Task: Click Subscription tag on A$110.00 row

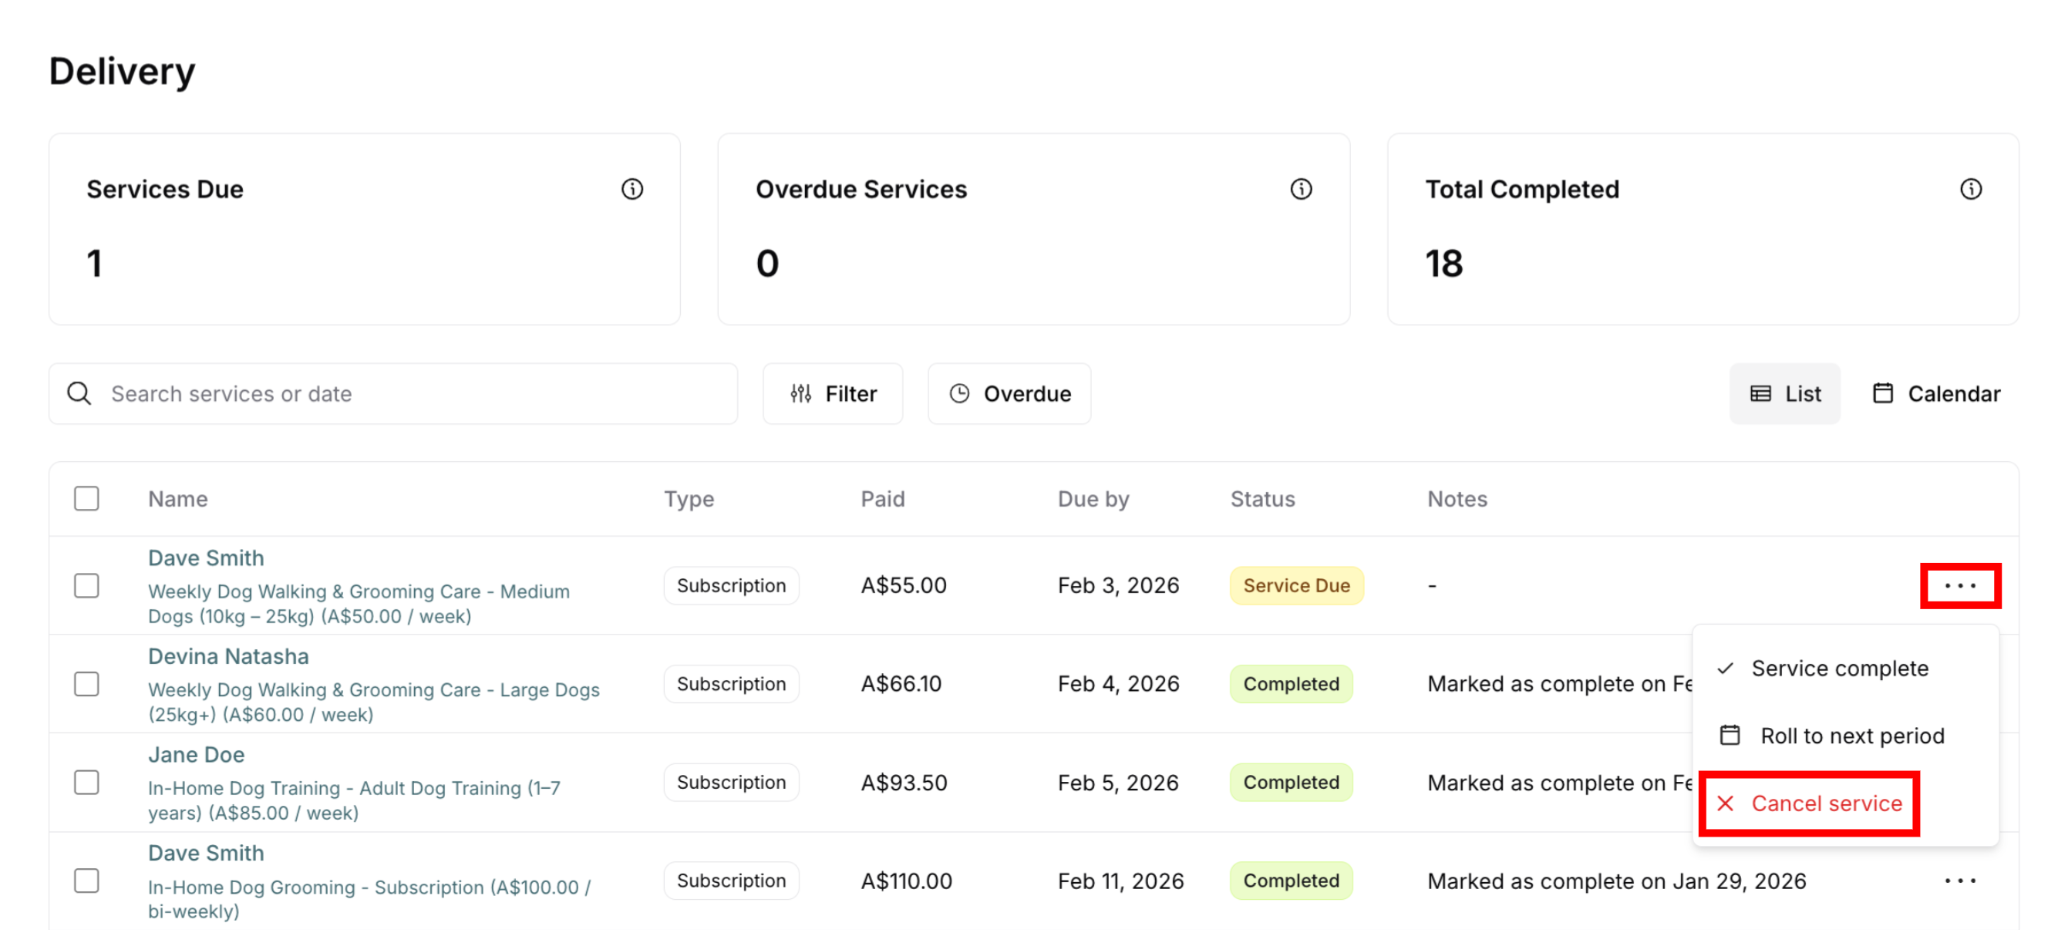Action: coord(731,881)
